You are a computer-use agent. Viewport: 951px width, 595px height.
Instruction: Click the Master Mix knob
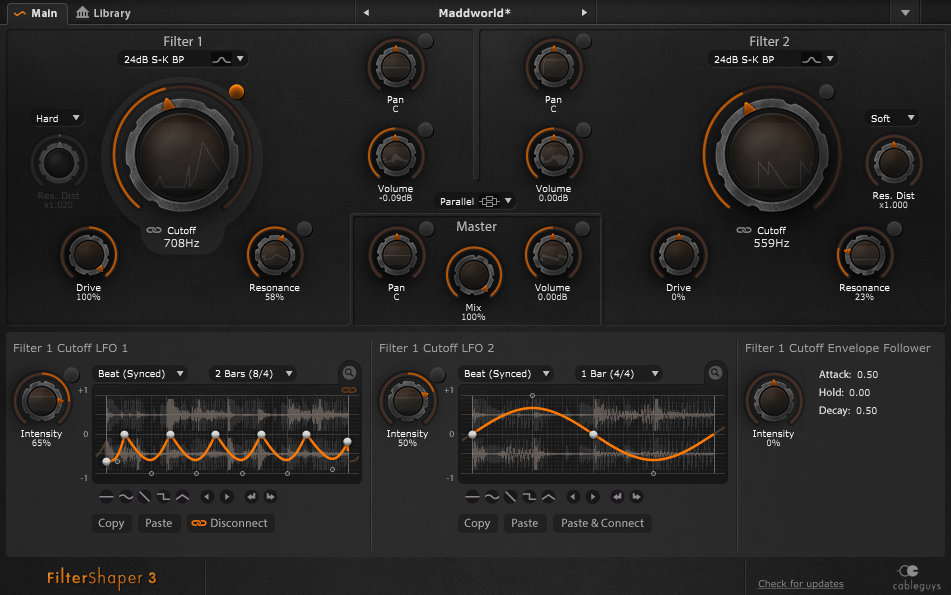click(474, 274)
